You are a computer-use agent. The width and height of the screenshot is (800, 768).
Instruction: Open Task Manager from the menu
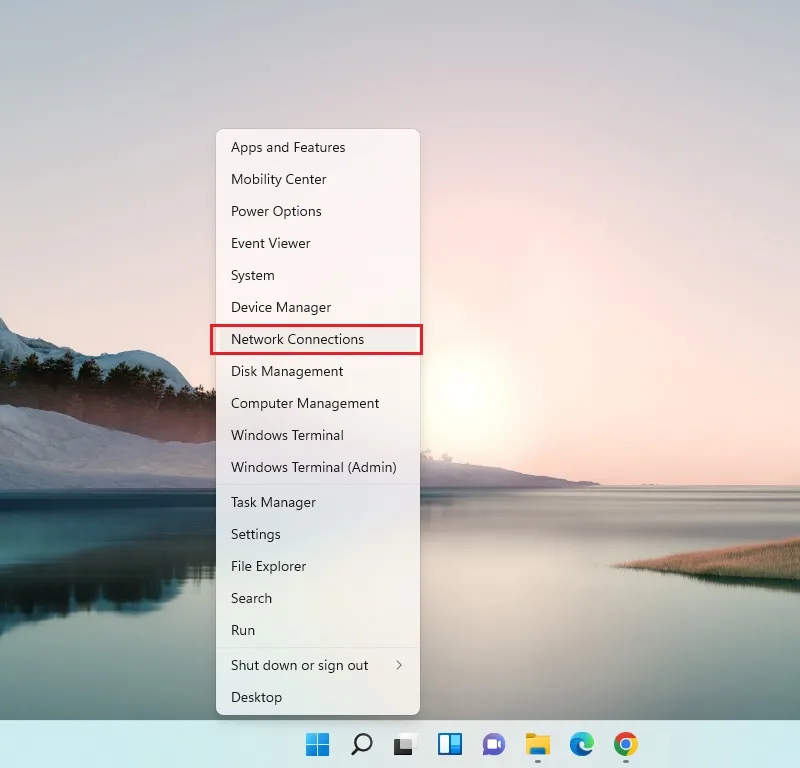click(x=318, y=503)
